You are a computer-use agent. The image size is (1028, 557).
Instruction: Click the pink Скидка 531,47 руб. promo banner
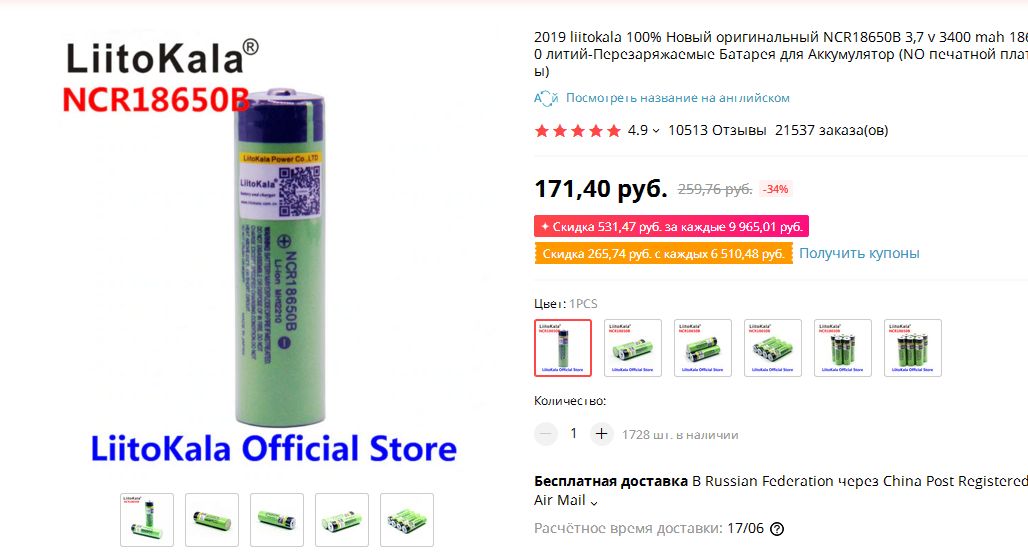point(671,227)
